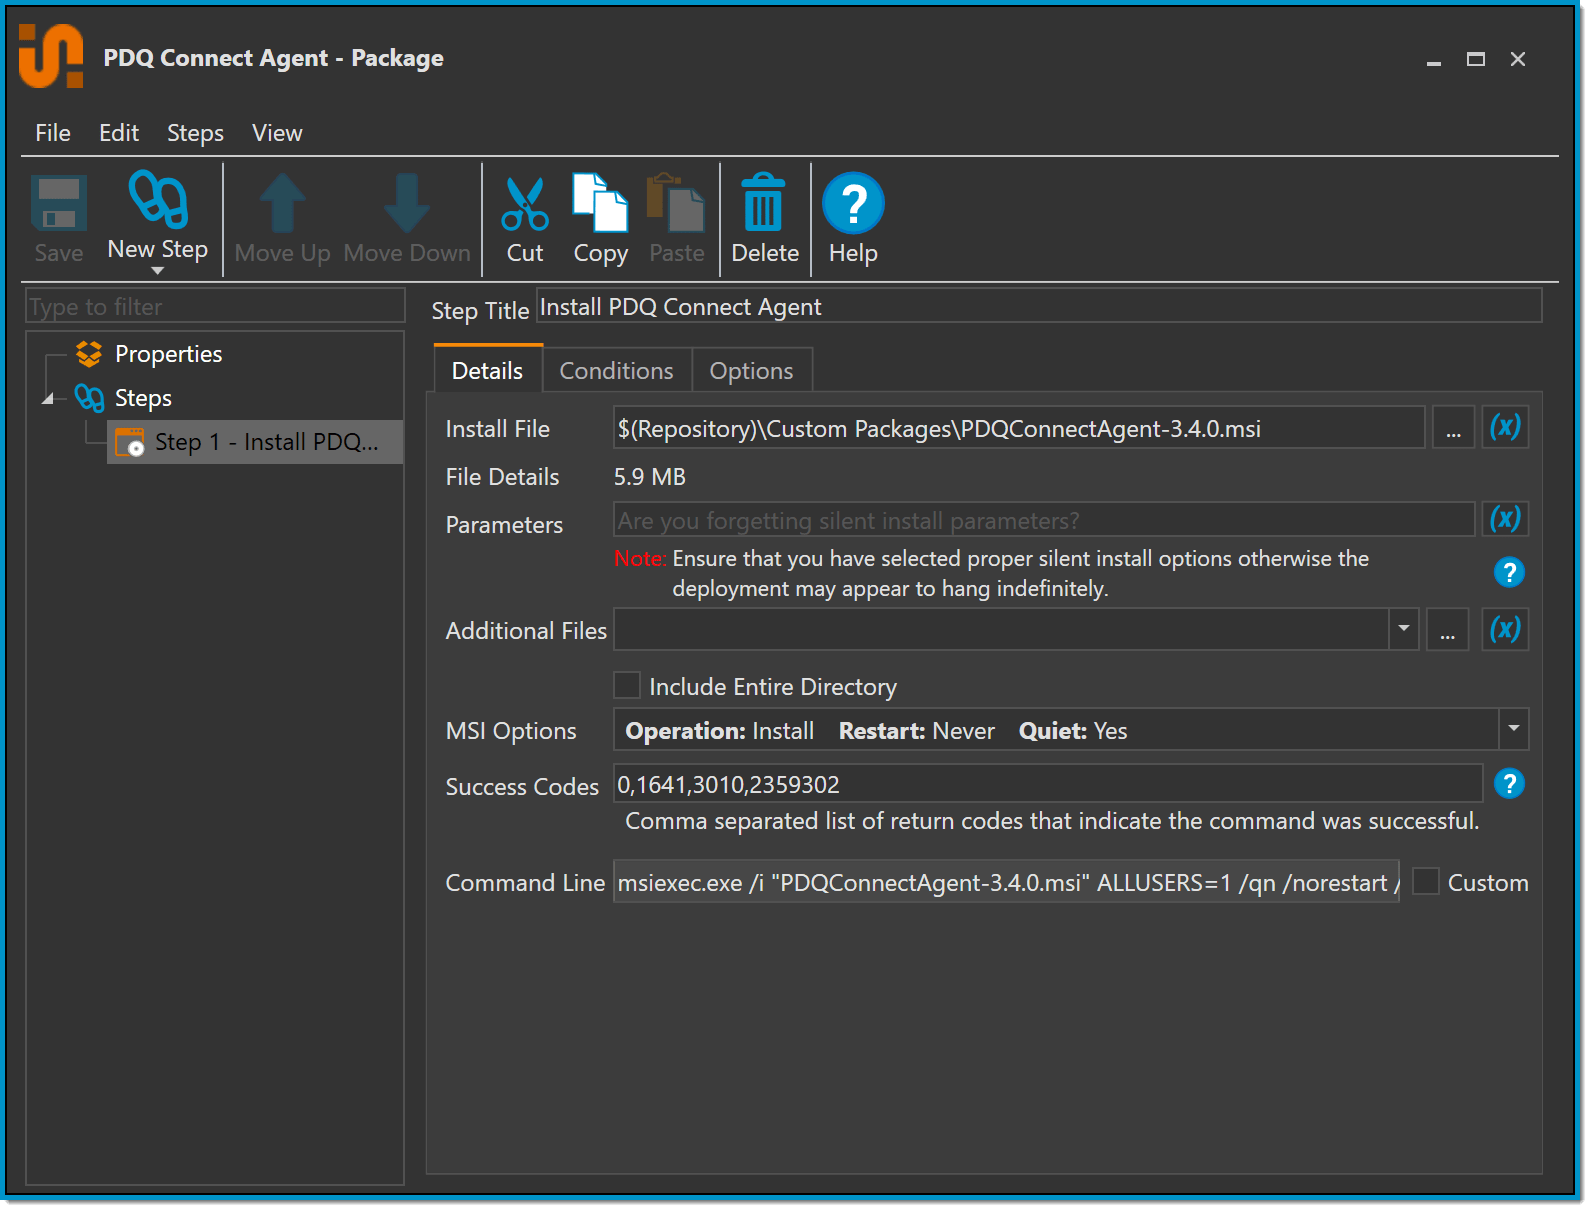Enable Include Entire Directory checkbox

coord(627,685)
